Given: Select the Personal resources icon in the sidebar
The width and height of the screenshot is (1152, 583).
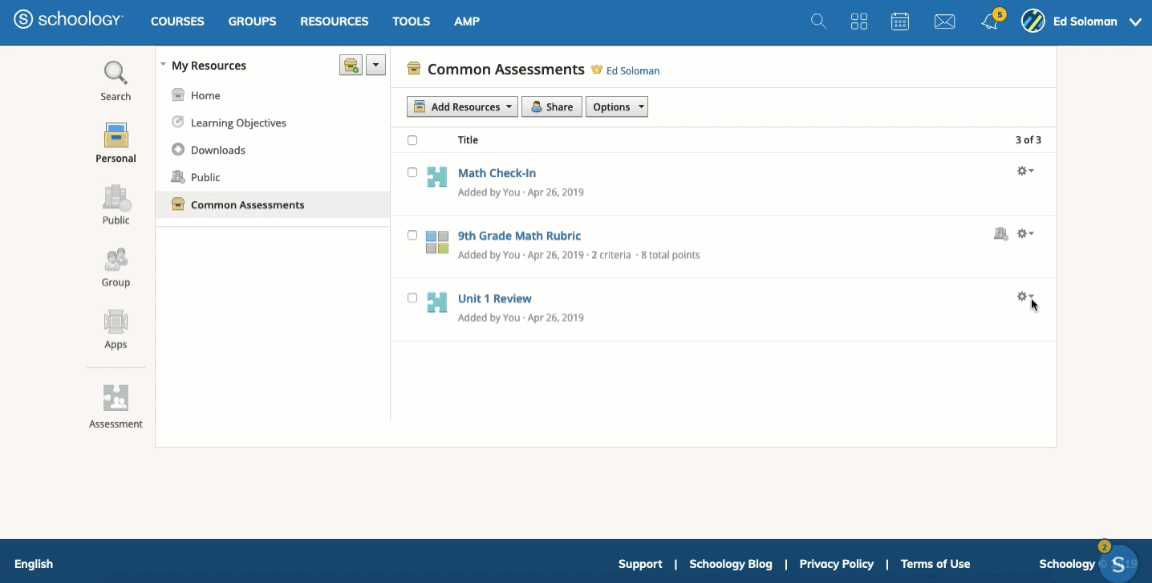Looking at the screenshot, I should click(114, 135).
